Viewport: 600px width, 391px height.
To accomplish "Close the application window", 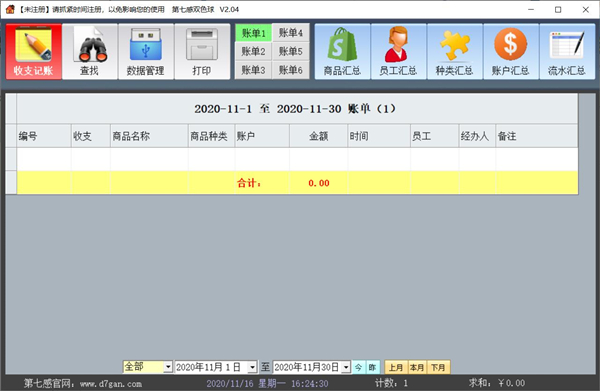I will (x=585, y=10).
